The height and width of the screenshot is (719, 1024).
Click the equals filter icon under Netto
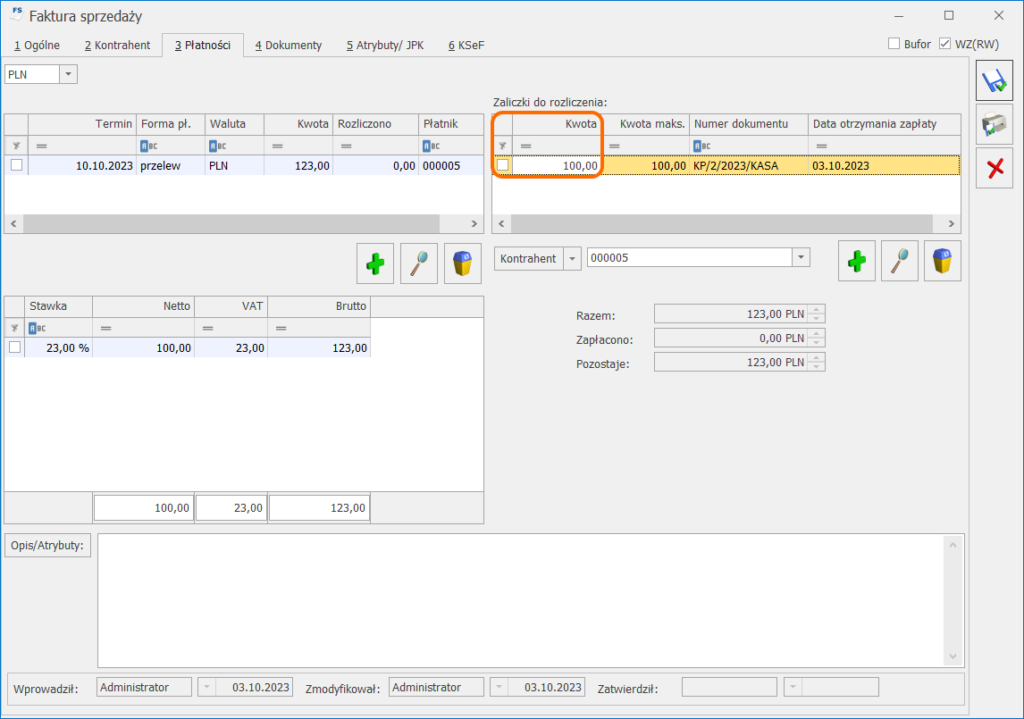pyautogui.click(x=106, y=328)
